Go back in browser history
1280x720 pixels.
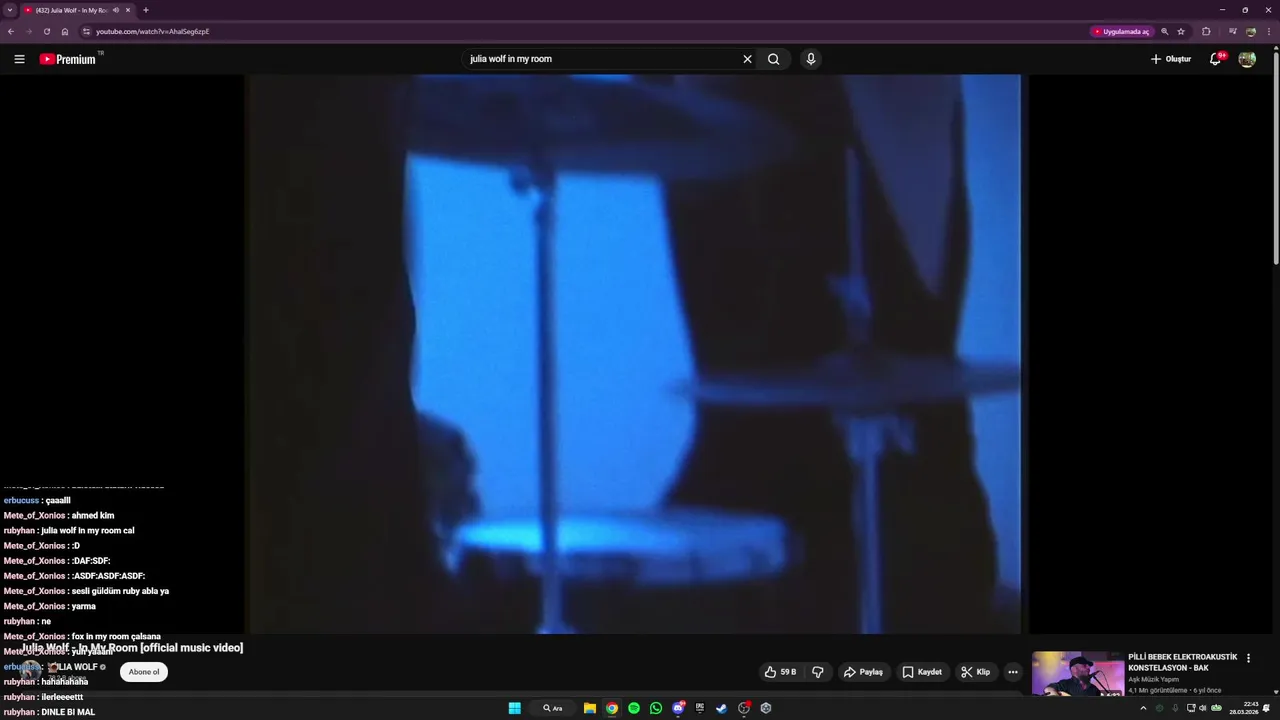(11, 31)
